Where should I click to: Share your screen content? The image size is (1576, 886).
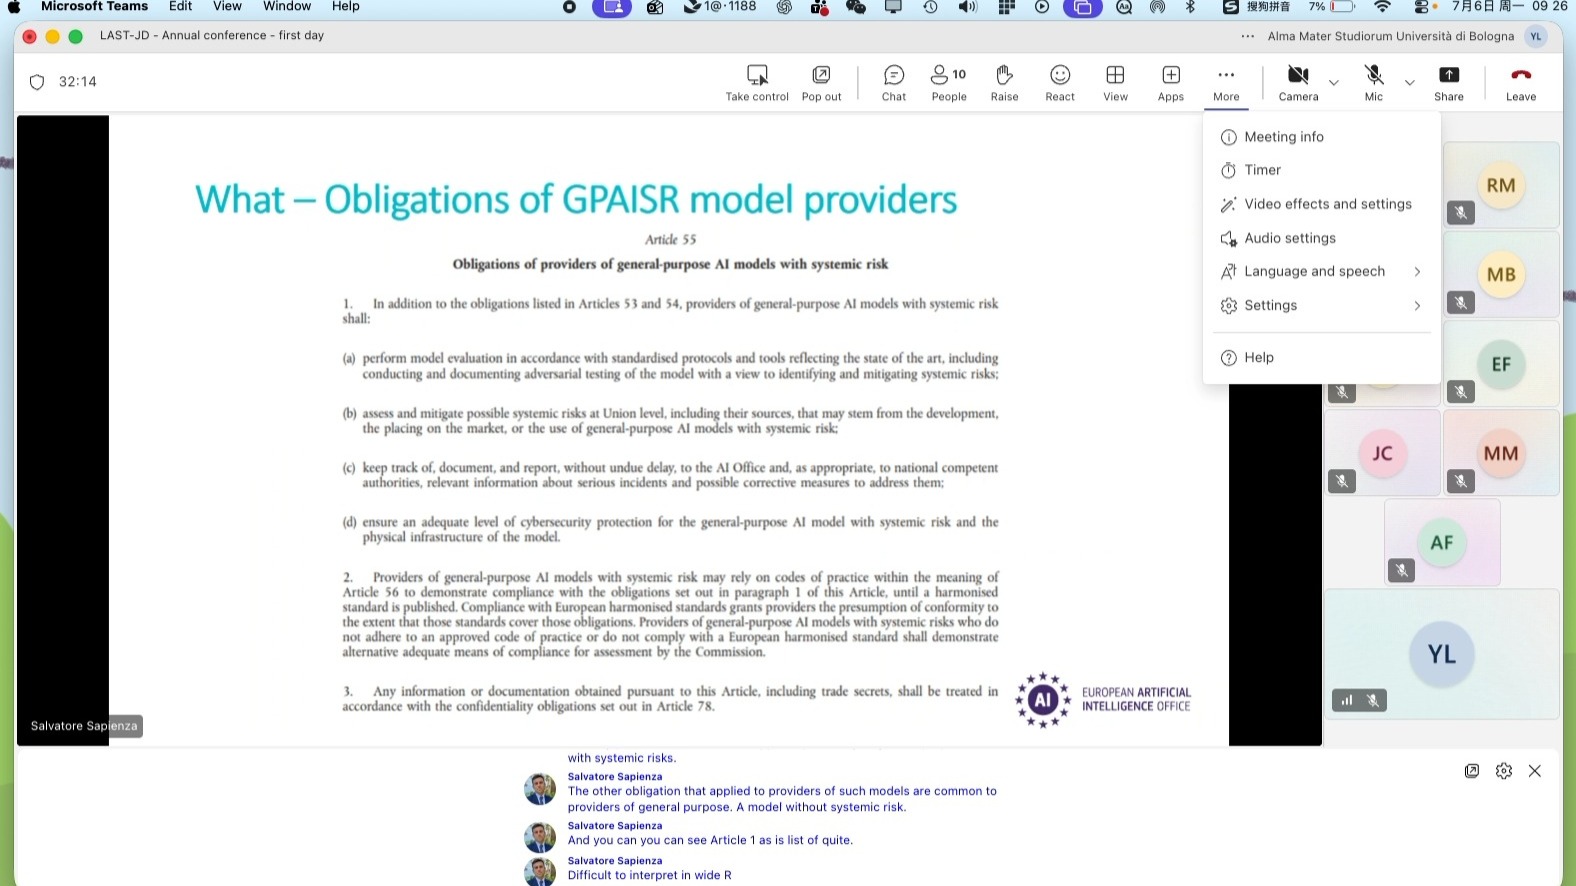coord(1448,83)
